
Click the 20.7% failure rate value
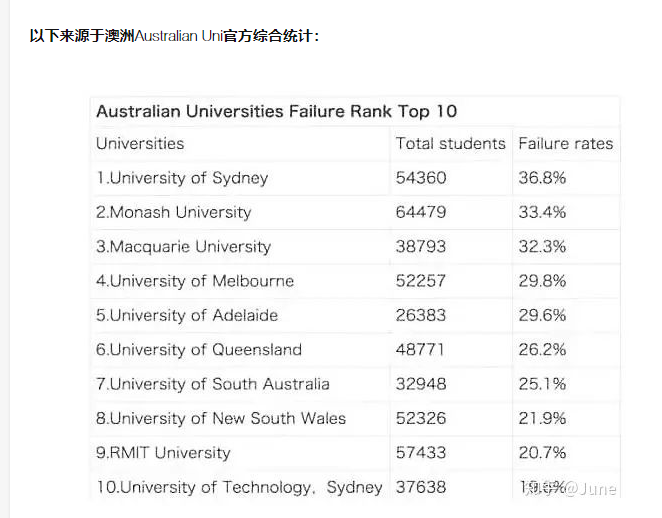[542, 453]
